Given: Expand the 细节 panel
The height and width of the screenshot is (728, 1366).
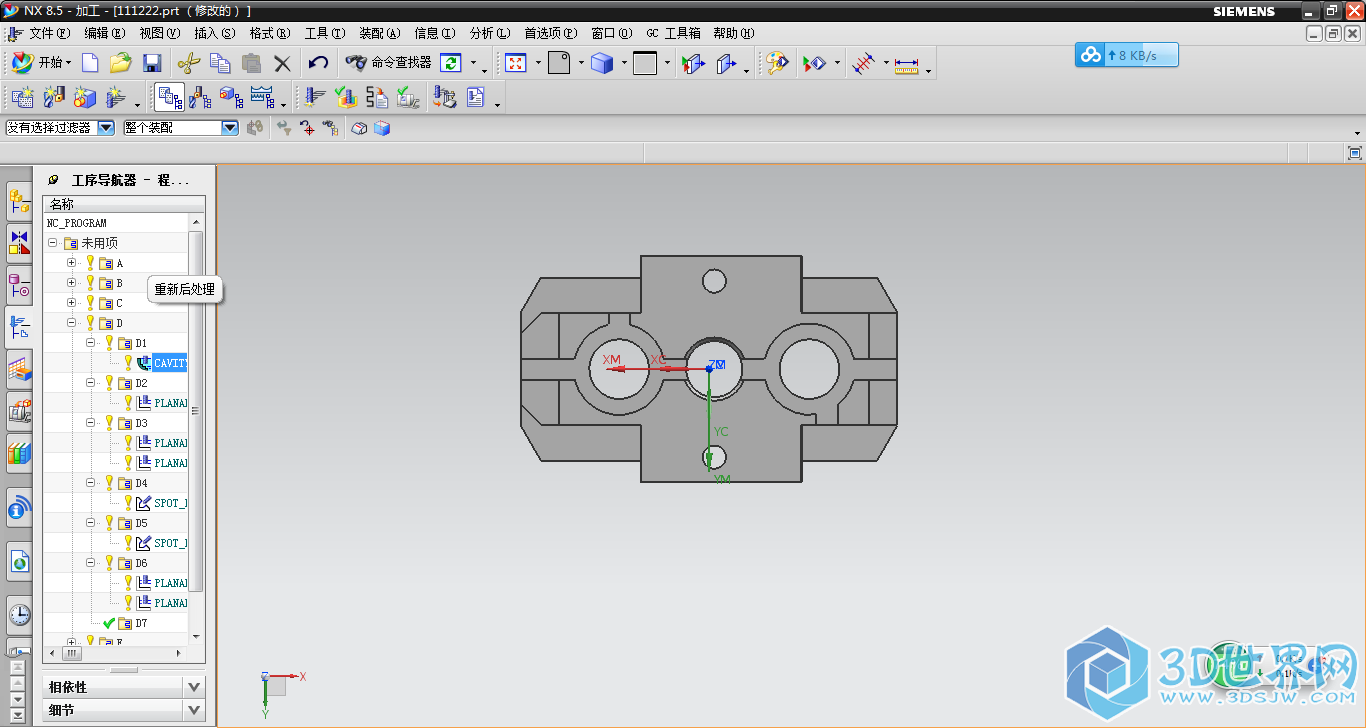Looking at the screenshot, I should [x=194, y=710].
